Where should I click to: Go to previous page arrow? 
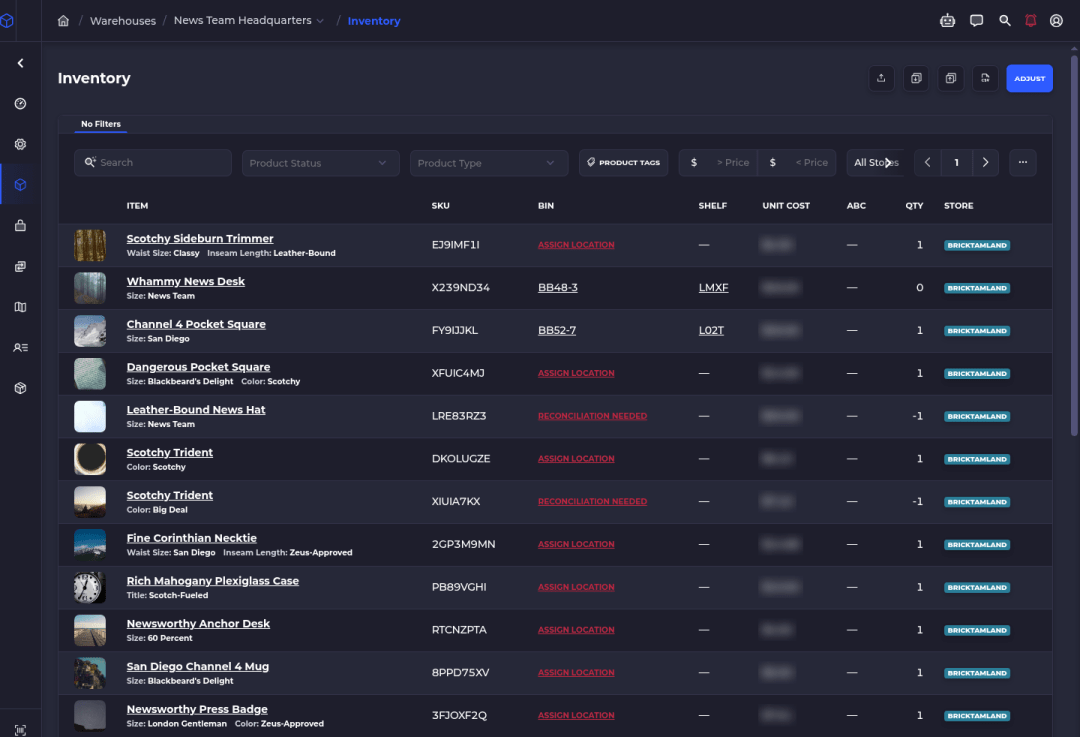927,163
